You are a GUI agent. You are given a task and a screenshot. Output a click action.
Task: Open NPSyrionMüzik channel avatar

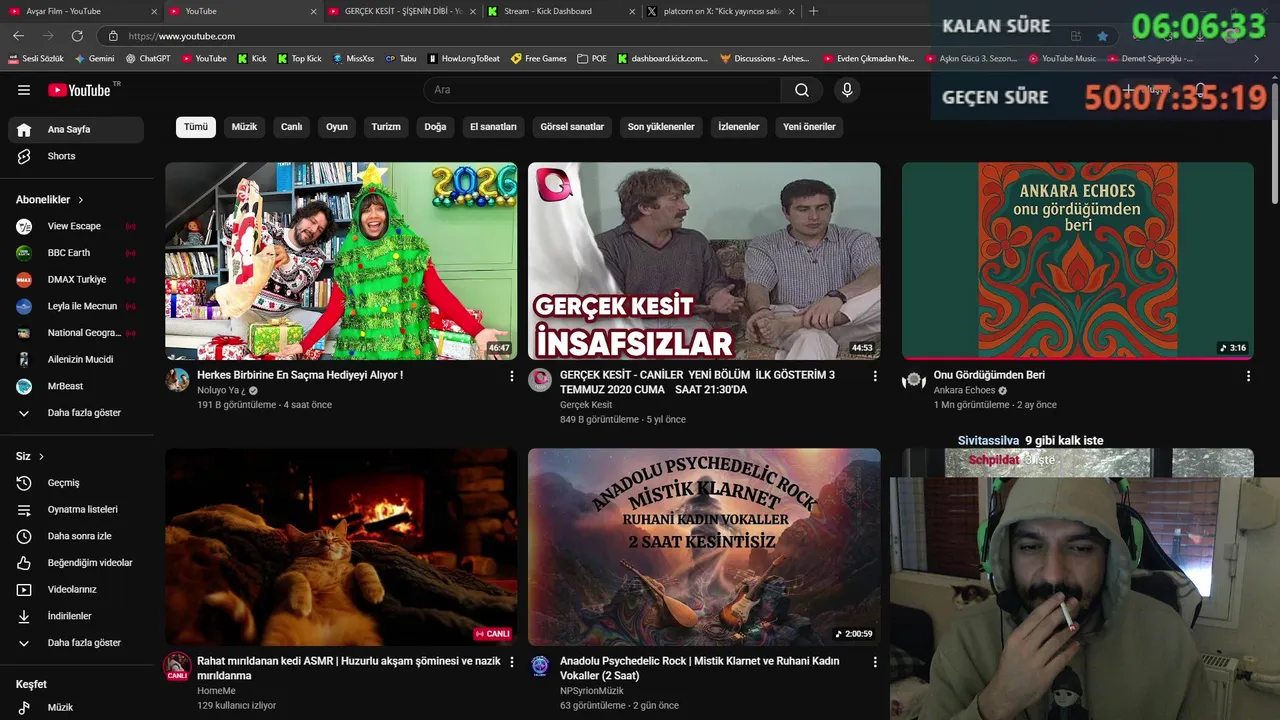540,666
